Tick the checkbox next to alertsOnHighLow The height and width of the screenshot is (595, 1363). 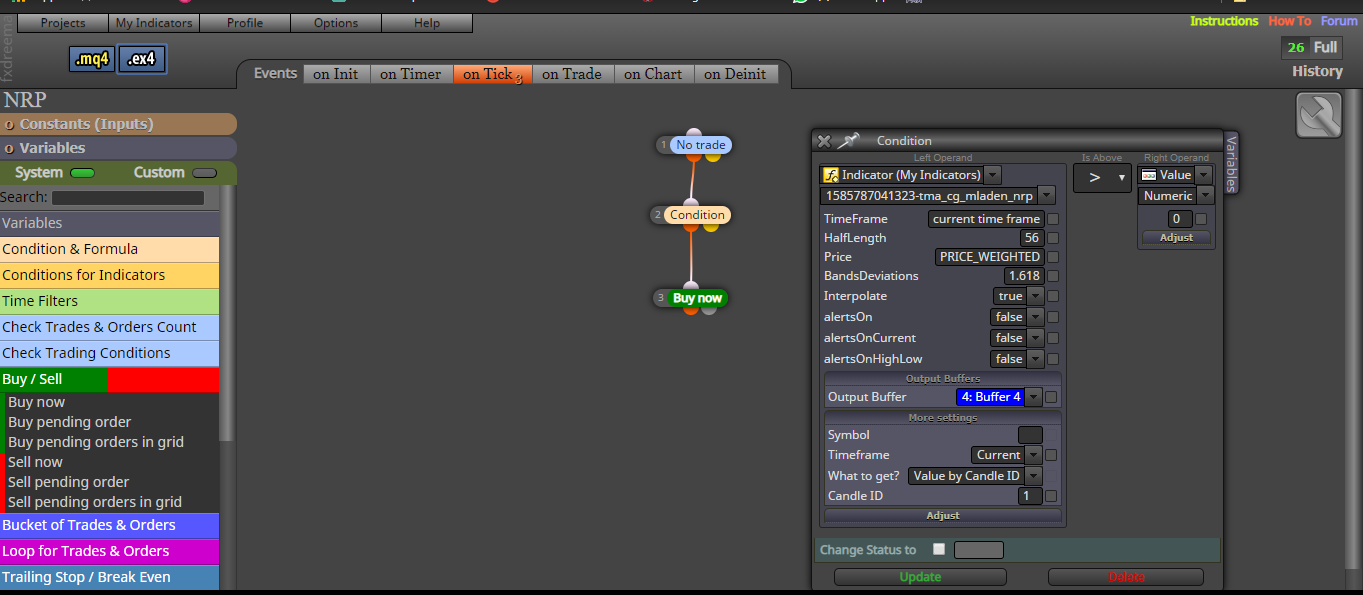click(1053, 359)
